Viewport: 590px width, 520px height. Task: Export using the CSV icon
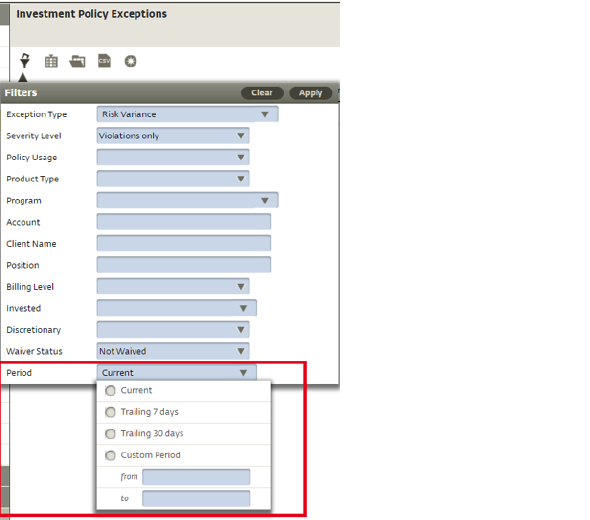coord(104,61)
